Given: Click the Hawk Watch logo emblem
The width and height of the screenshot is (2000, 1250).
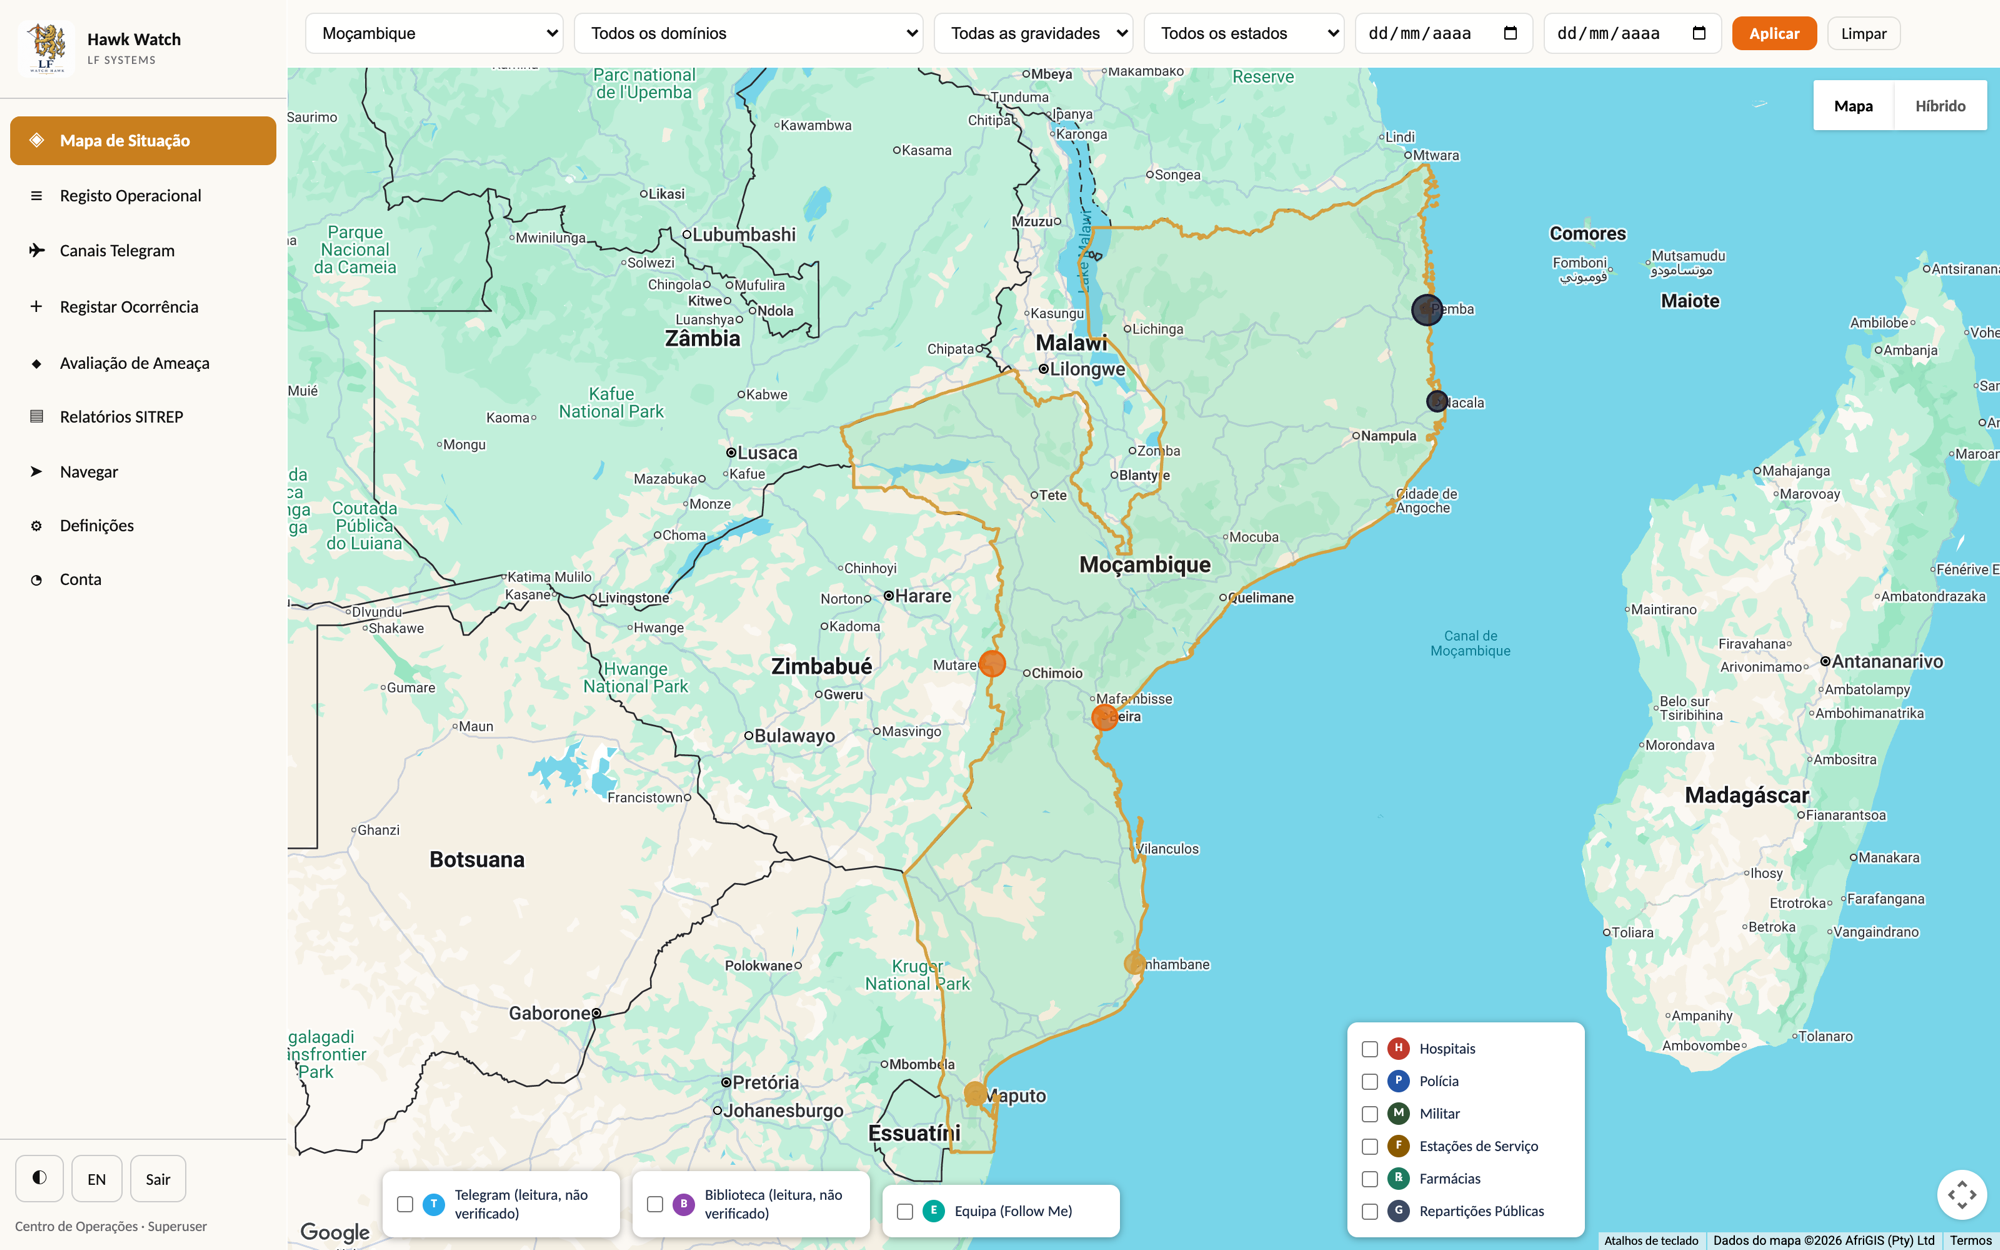Looking at the screenshot, I should pos(46,48).
